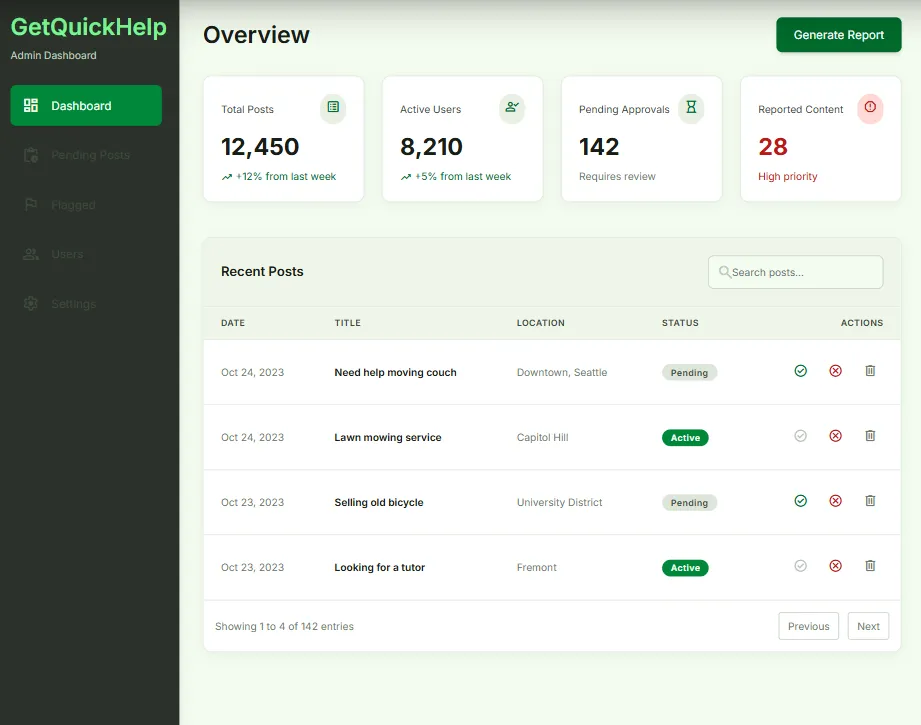Click the LOCATION column header
The image size is (921, 725).
[x=540, y=323]
